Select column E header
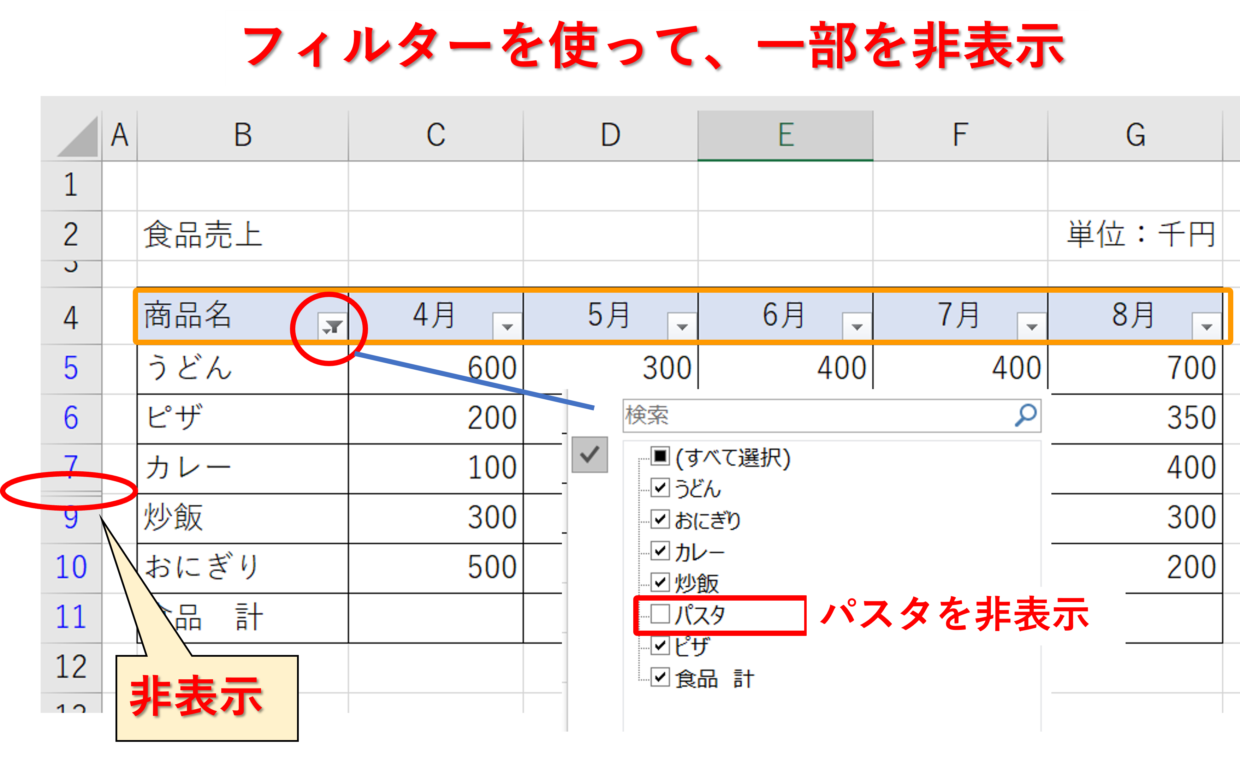Viewport: 1240px width, 757px height. [785, 136]
